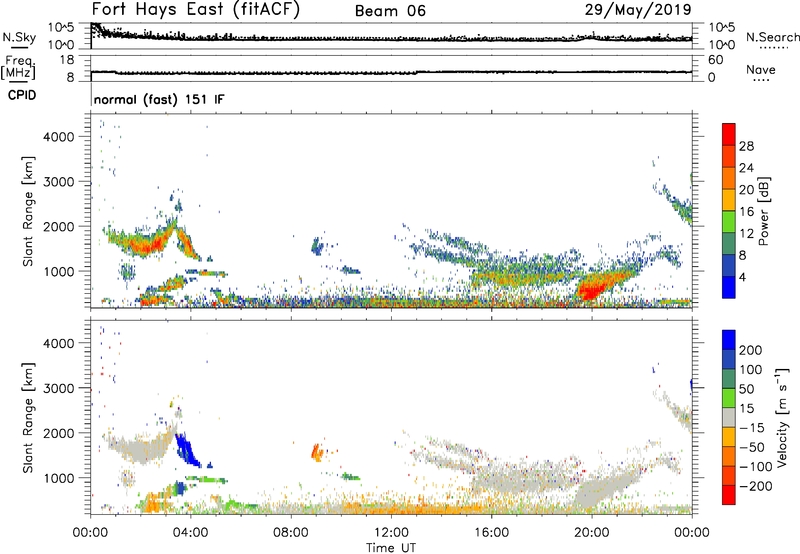
Task: Click the "normal (fast) 151 IF" mode text
Action: [x=159, y=99]
